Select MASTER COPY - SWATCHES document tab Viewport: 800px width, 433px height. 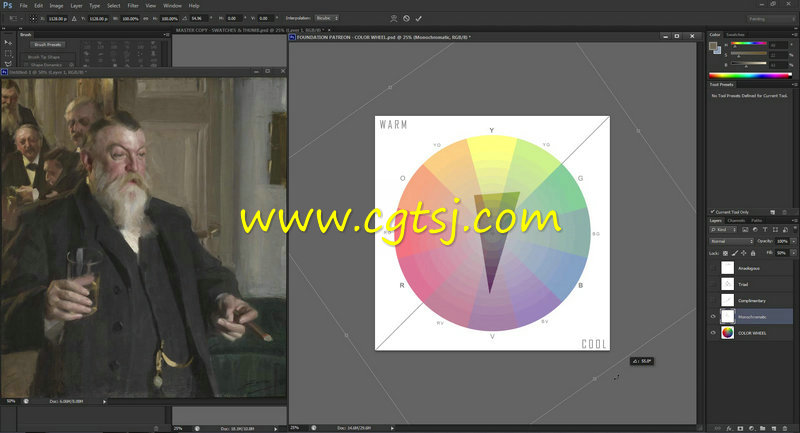point(249,30)
